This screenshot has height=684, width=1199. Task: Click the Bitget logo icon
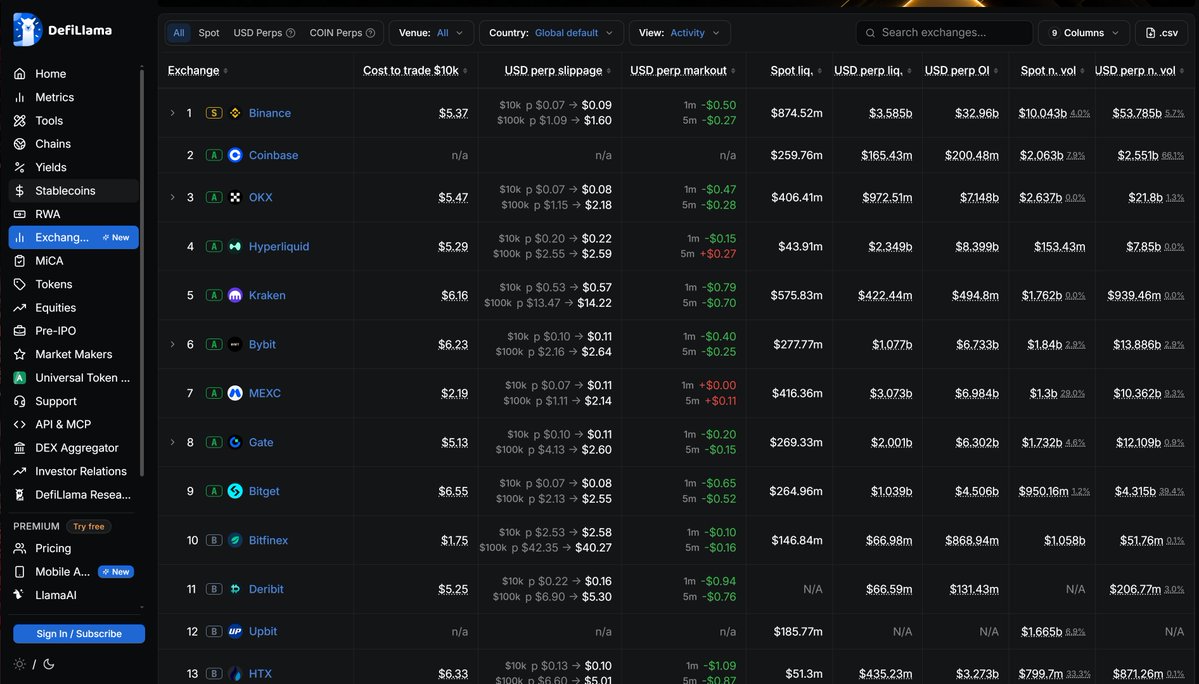235,491
